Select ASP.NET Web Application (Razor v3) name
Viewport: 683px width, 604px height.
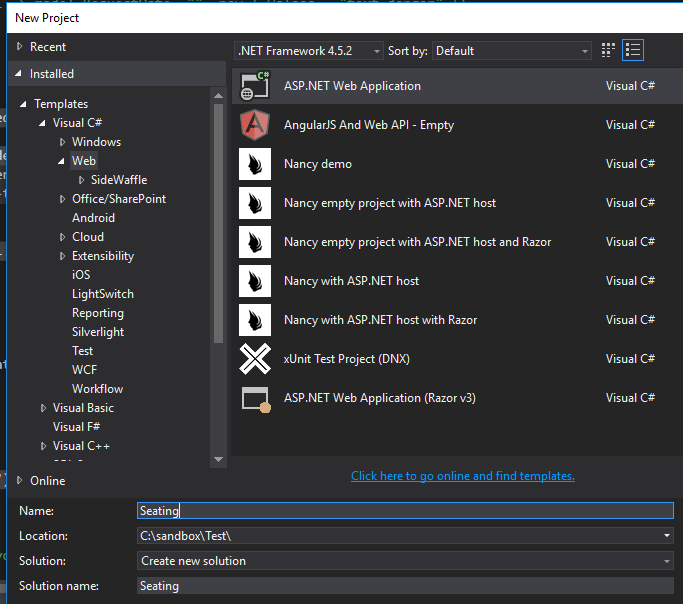[x=380, y=398]
